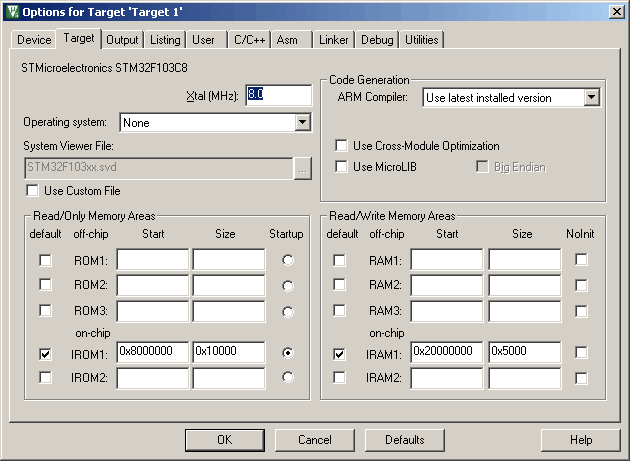
Task: Click the System Viewer File browse button
Action: point(303,168)
